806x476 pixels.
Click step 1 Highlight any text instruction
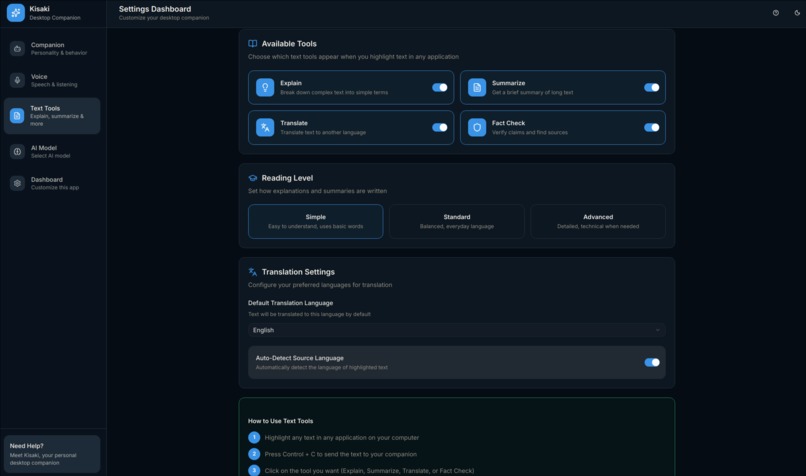click(x=342, y=437)
